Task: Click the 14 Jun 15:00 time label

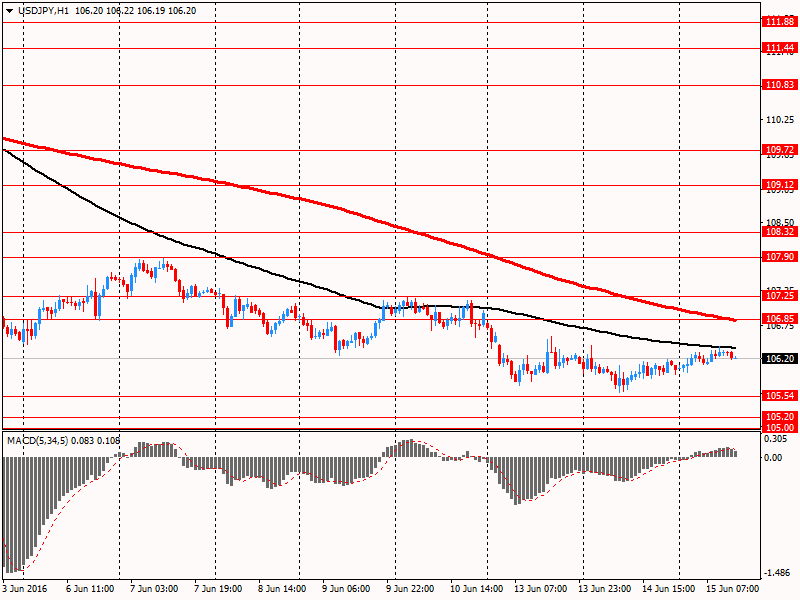Action: coord(668,589)
